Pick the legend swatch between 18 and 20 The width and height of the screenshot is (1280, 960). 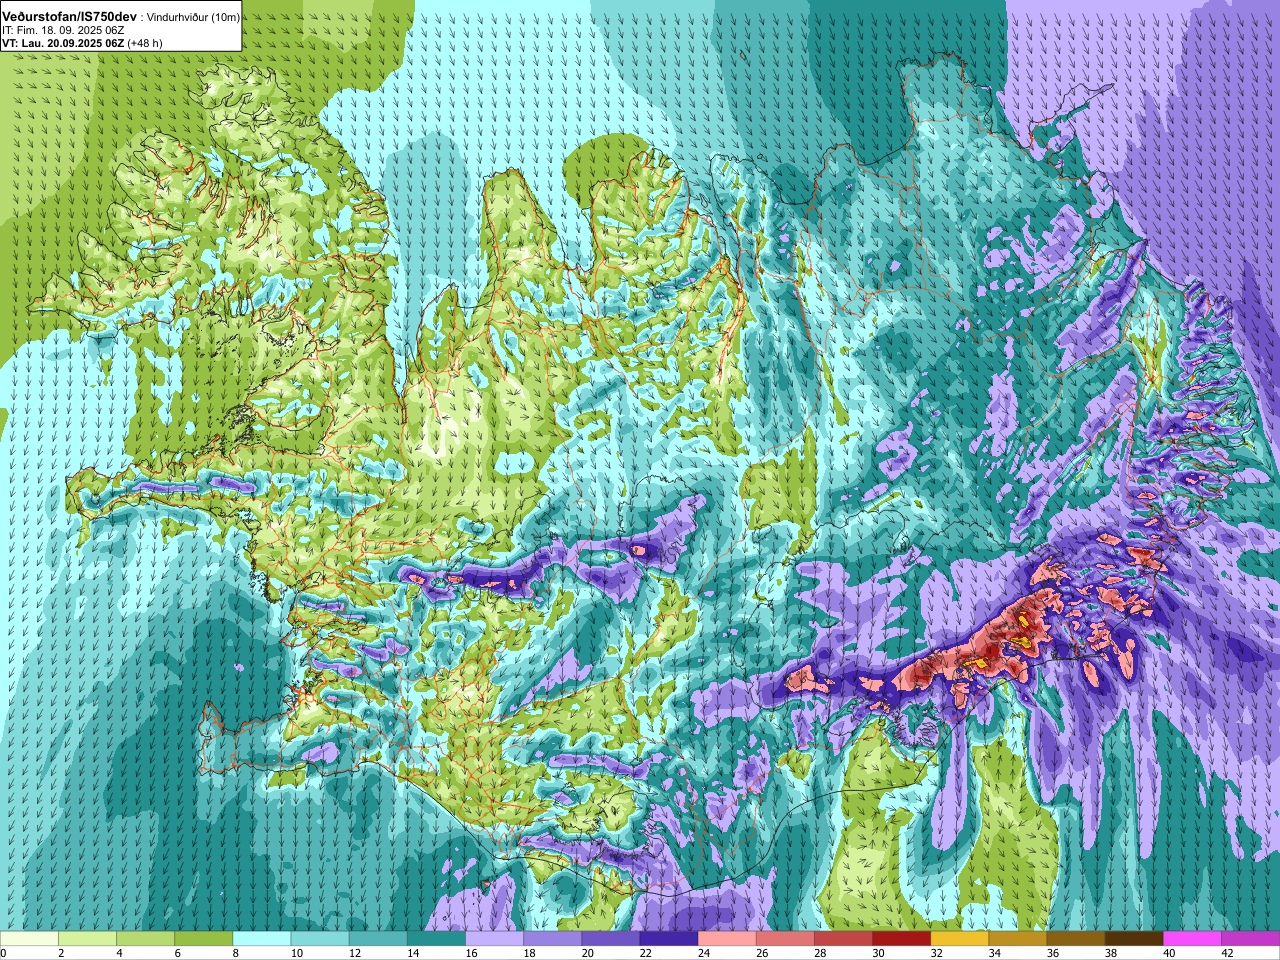(x=553, y=939)
